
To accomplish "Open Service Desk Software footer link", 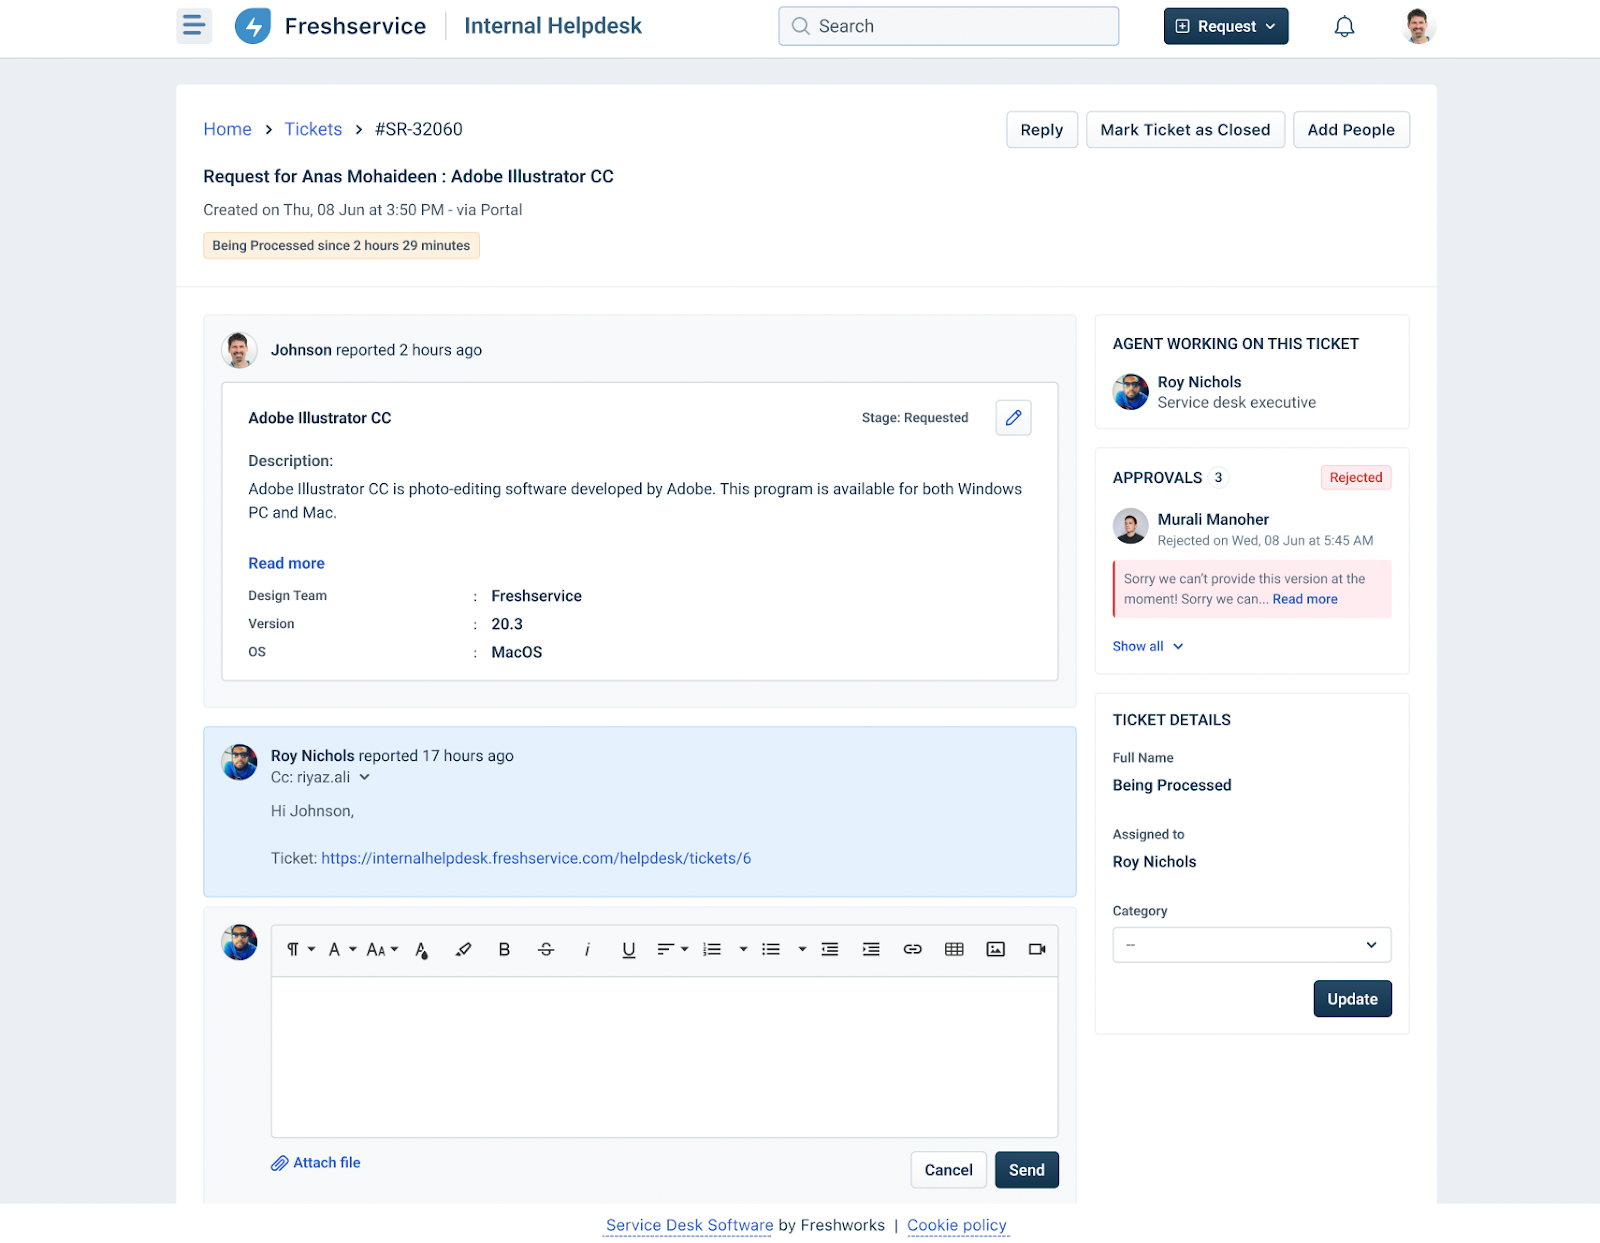I will tap(689, 1225).
